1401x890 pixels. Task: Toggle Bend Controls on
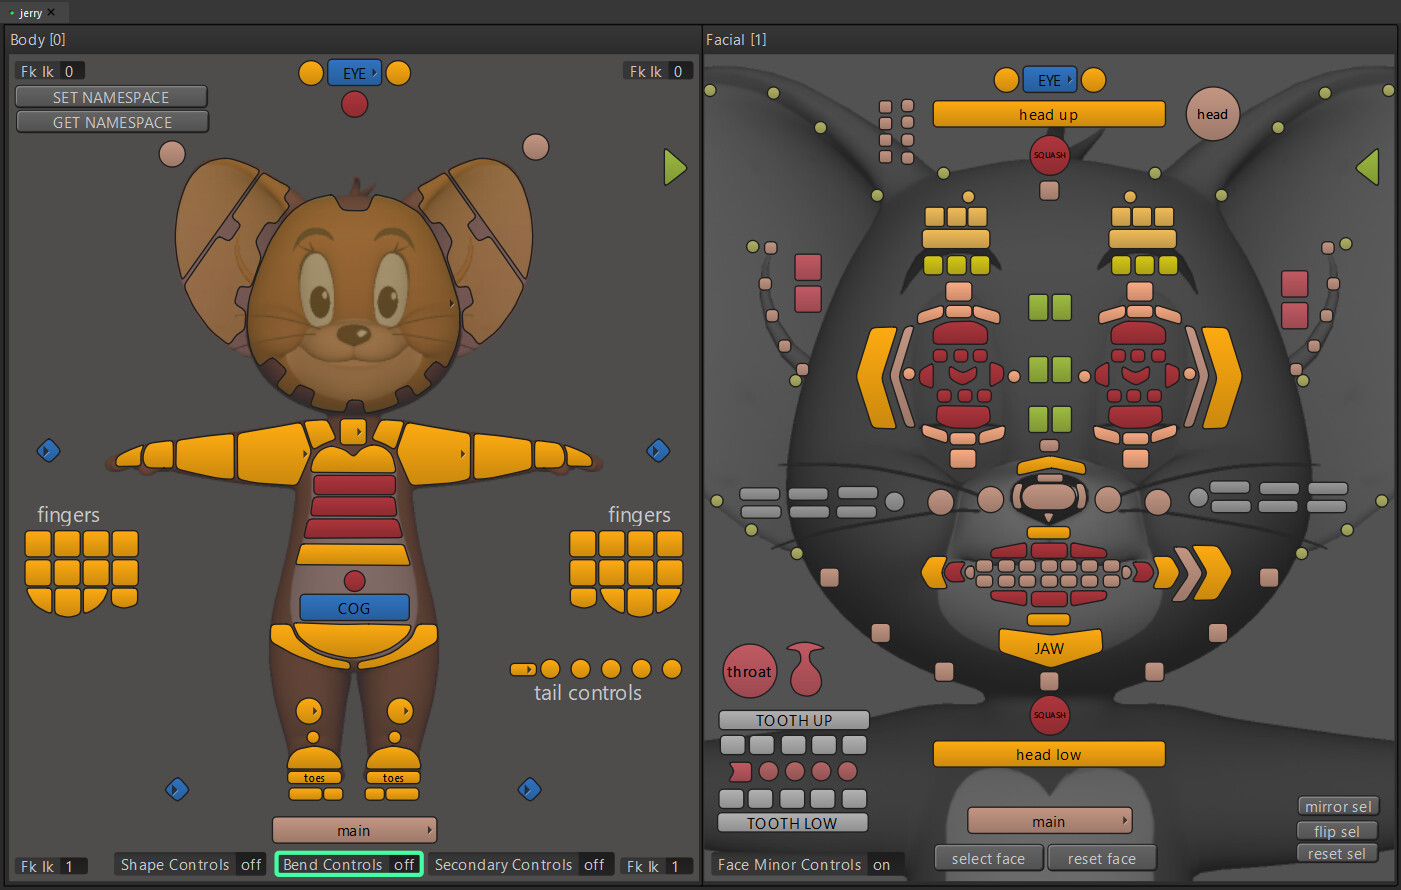coord(348,865)
